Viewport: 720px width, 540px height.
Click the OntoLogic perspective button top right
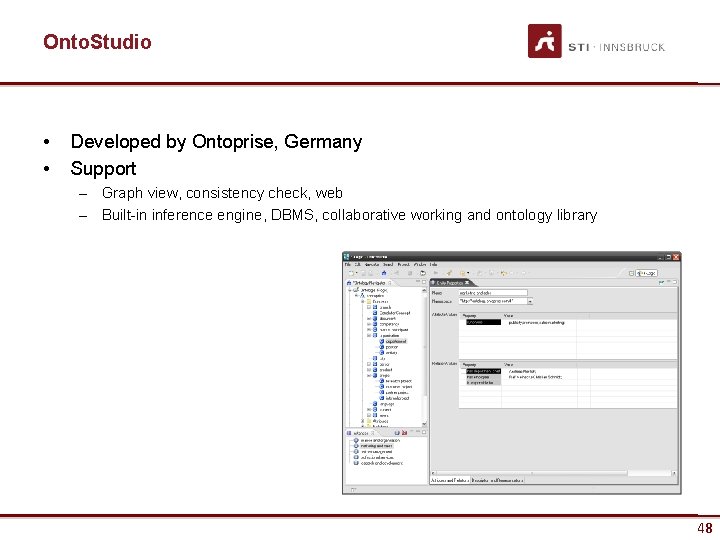647,273
